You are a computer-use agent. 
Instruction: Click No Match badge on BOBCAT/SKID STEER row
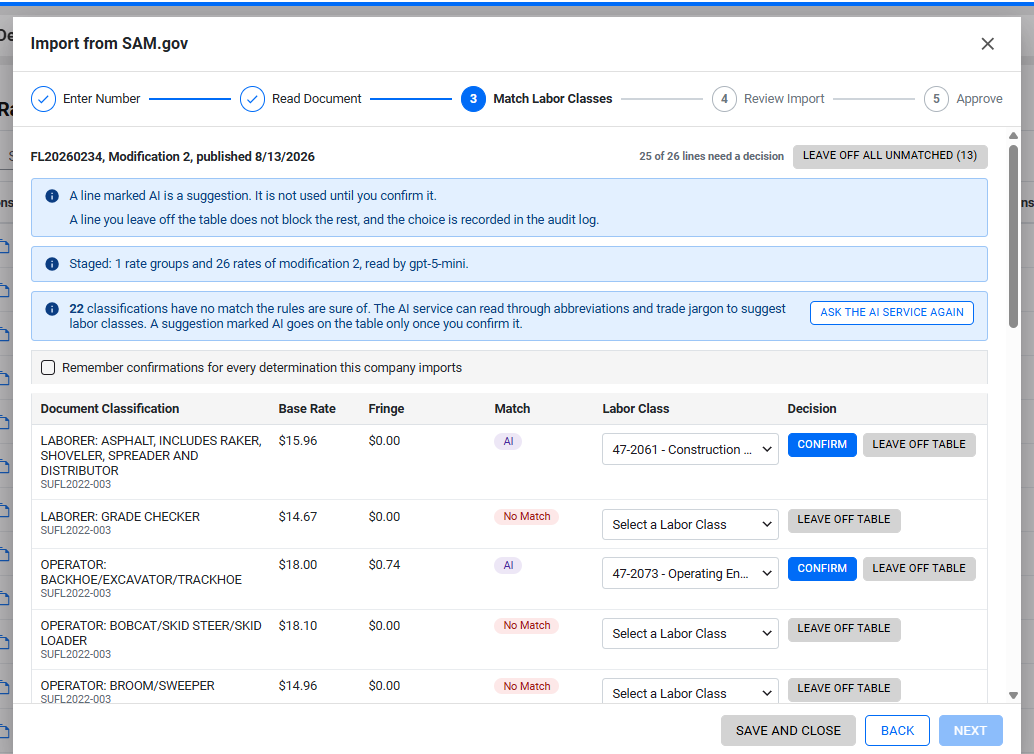526,625
